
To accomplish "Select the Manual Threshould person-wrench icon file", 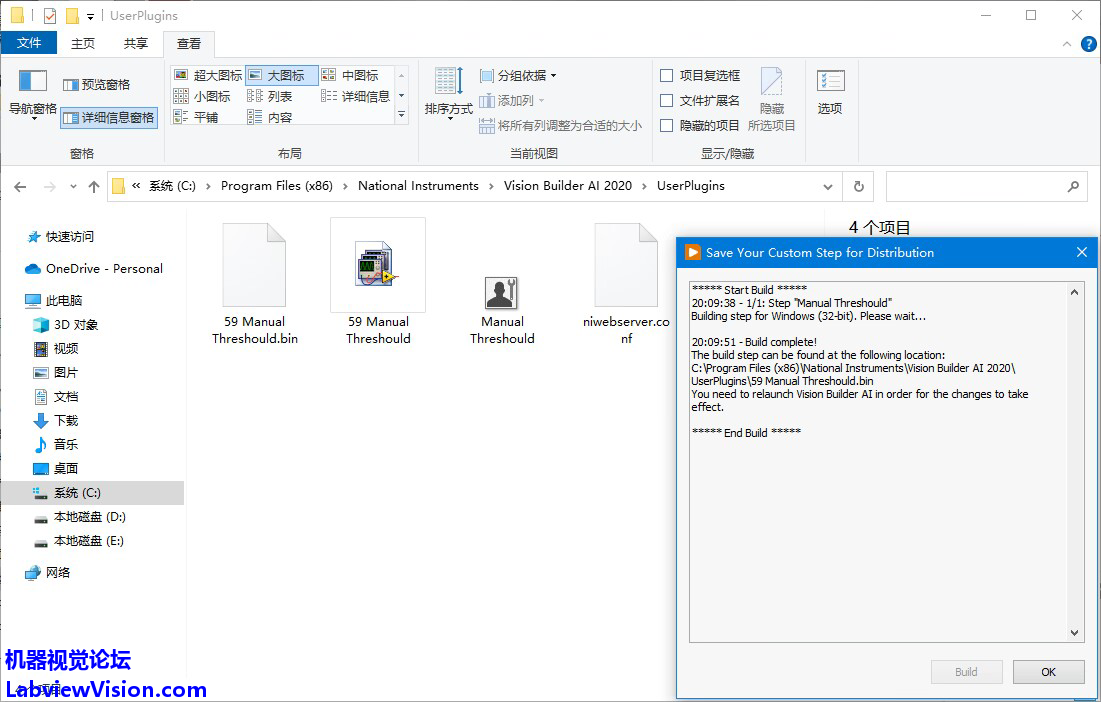I will [x=501, y=293].
